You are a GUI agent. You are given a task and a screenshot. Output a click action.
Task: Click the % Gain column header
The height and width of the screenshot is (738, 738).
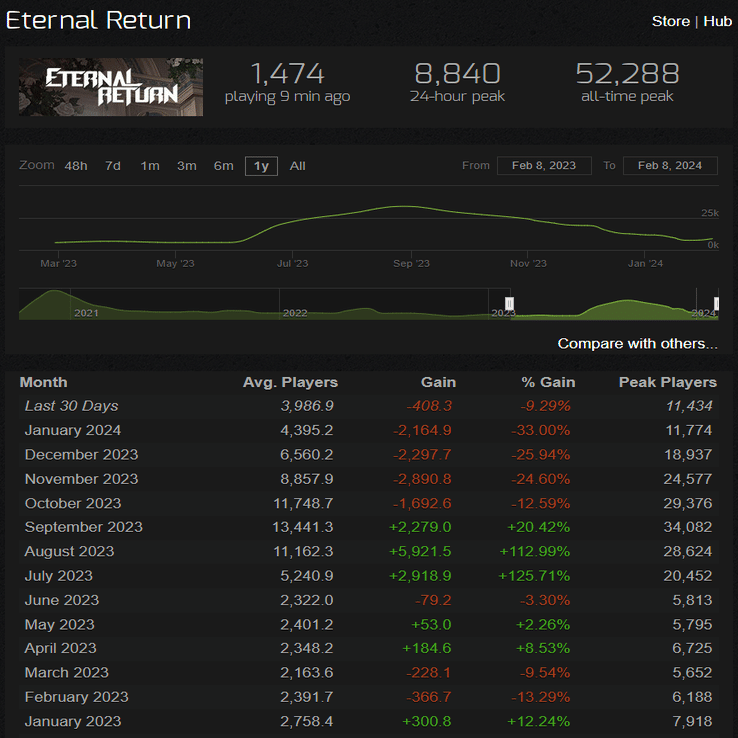click(548, 382)
